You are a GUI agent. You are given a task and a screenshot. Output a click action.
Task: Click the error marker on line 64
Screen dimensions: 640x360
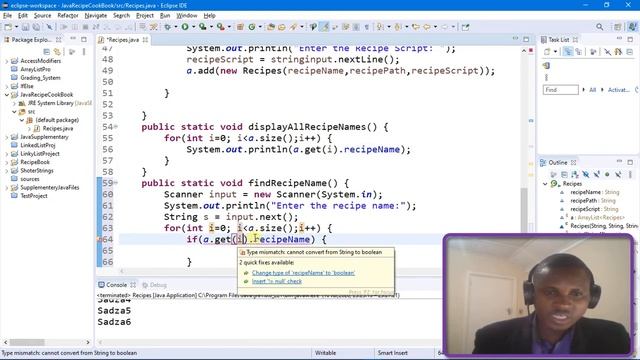[99, 239]
